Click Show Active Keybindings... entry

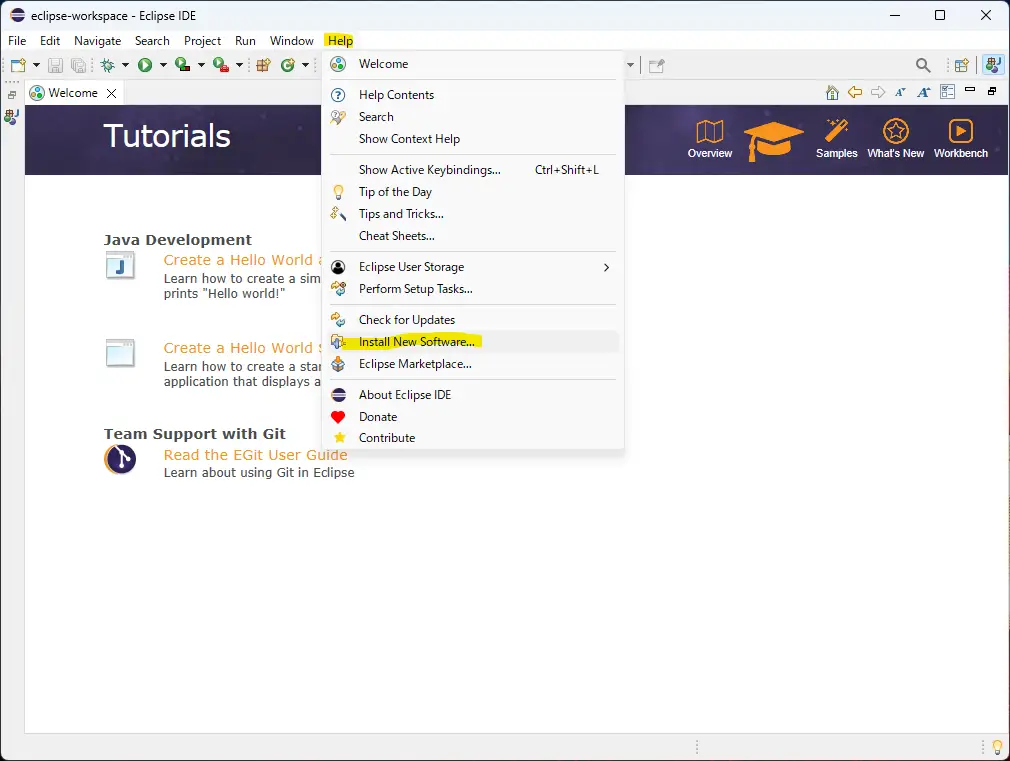coord(473,170)
